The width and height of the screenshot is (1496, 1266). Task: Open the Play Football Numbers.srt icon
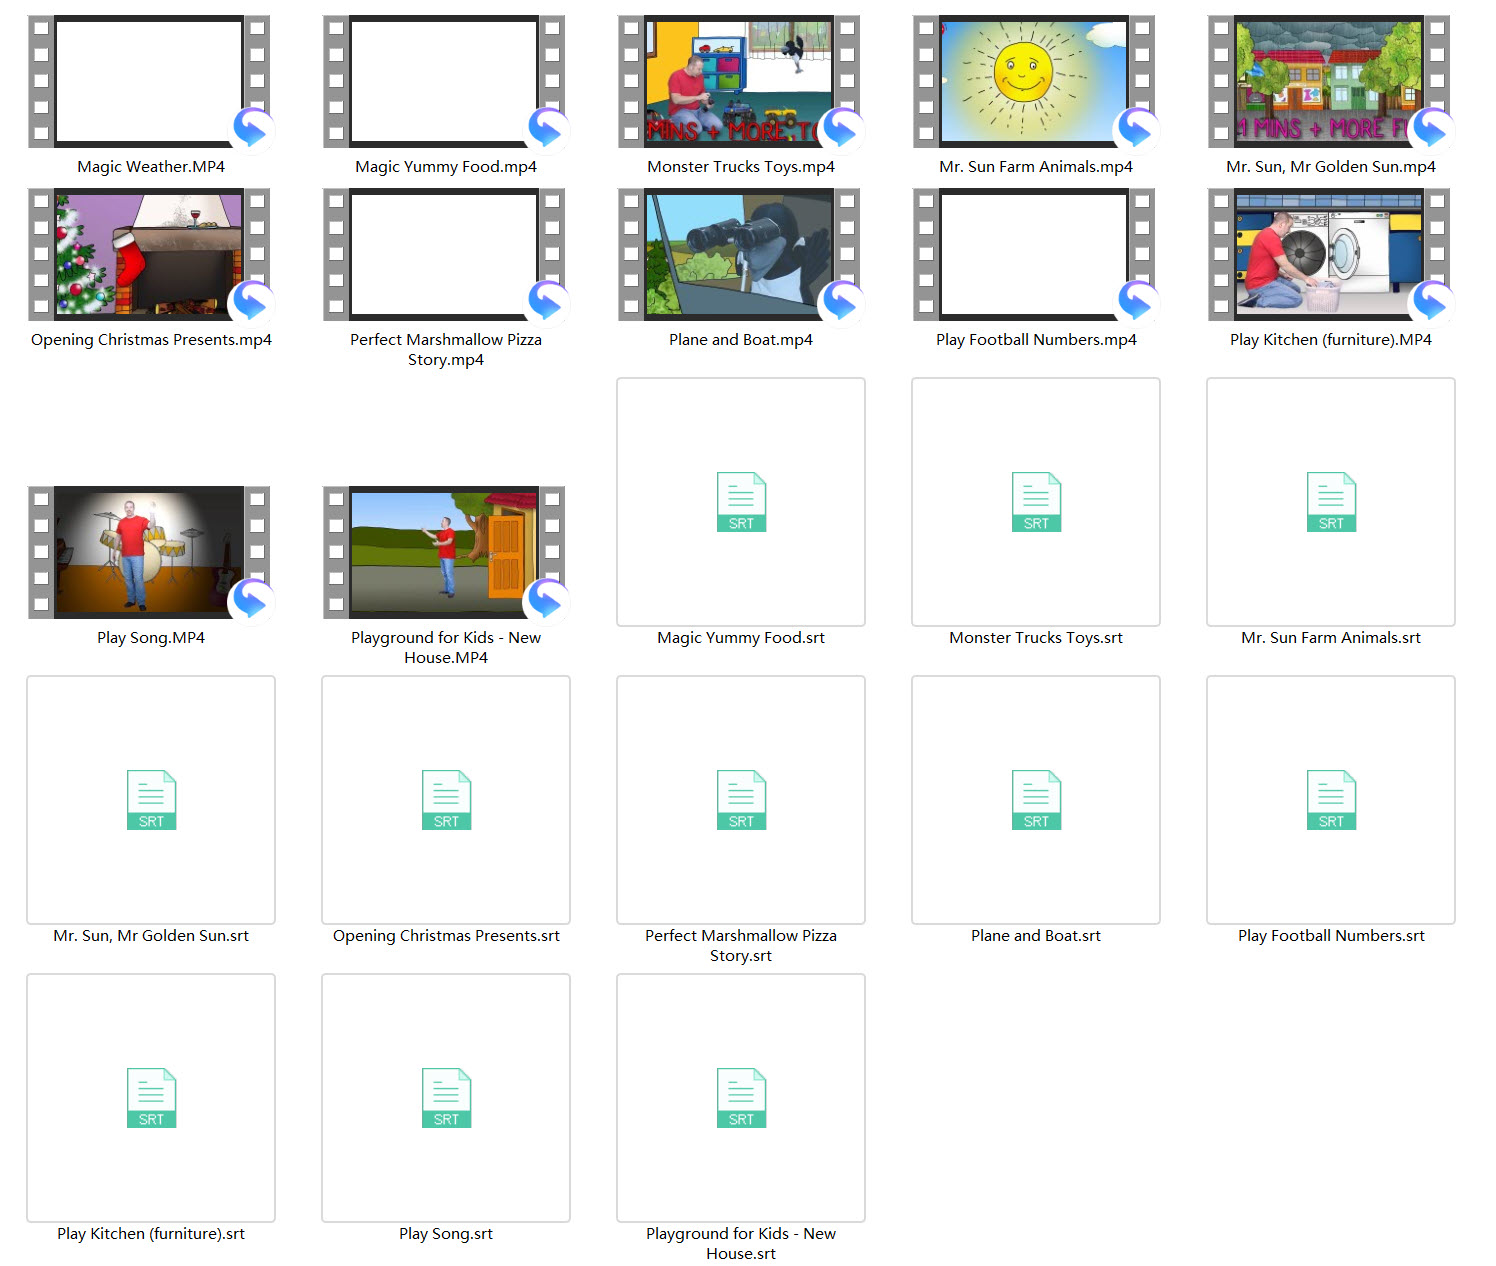(x=1331, y=800)
